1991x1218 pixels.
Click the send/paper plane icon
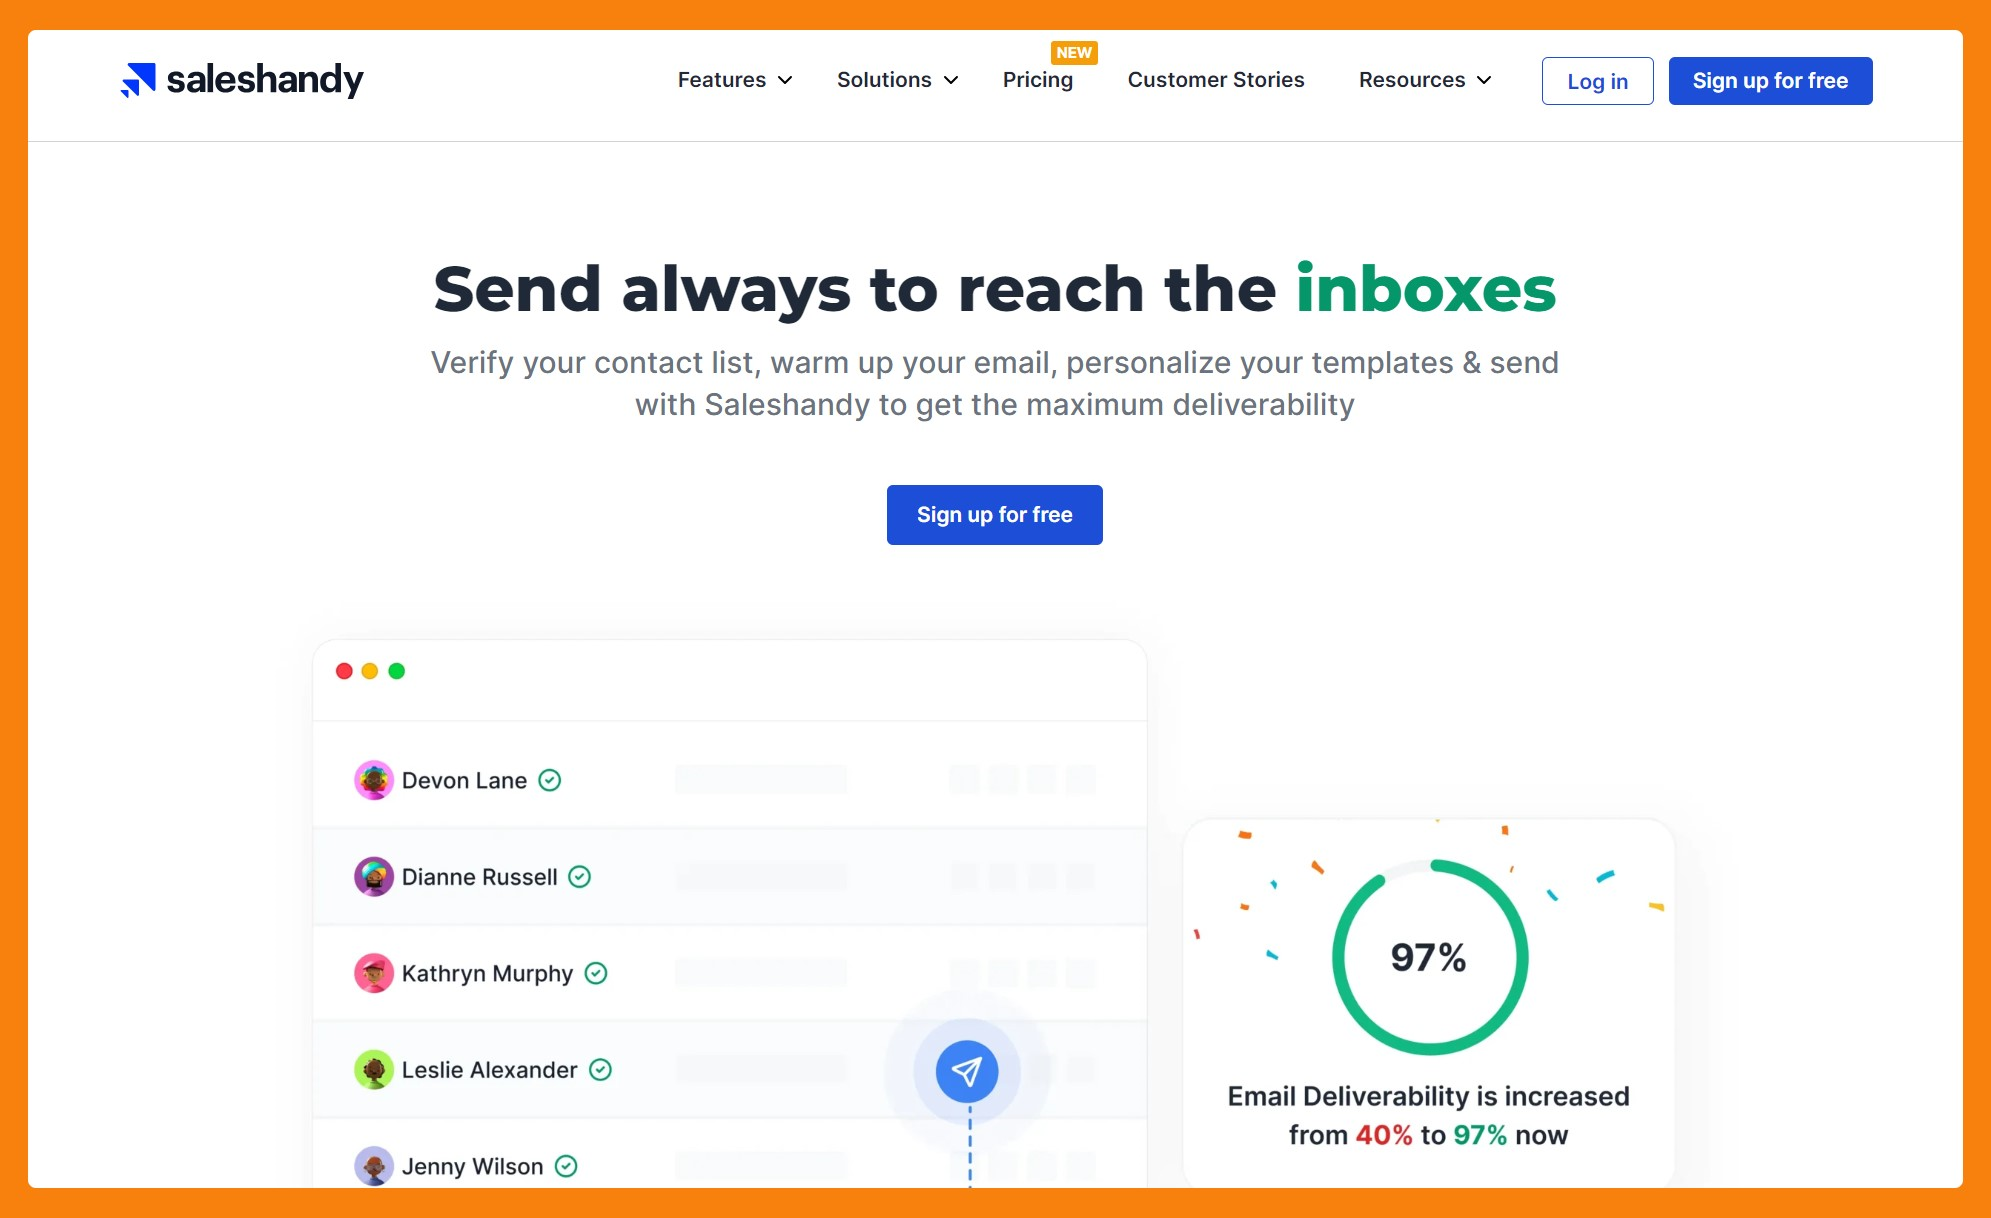968,1069
